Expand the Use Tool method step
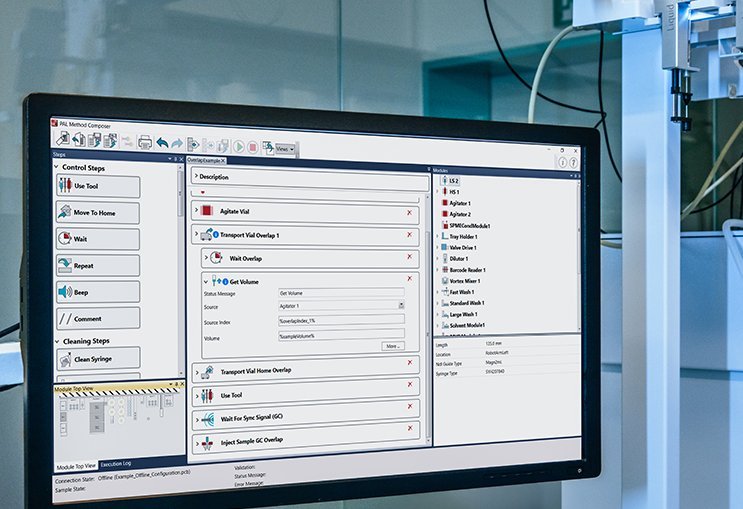This screenshot has width=743, height=509. (x=197, y=396)
